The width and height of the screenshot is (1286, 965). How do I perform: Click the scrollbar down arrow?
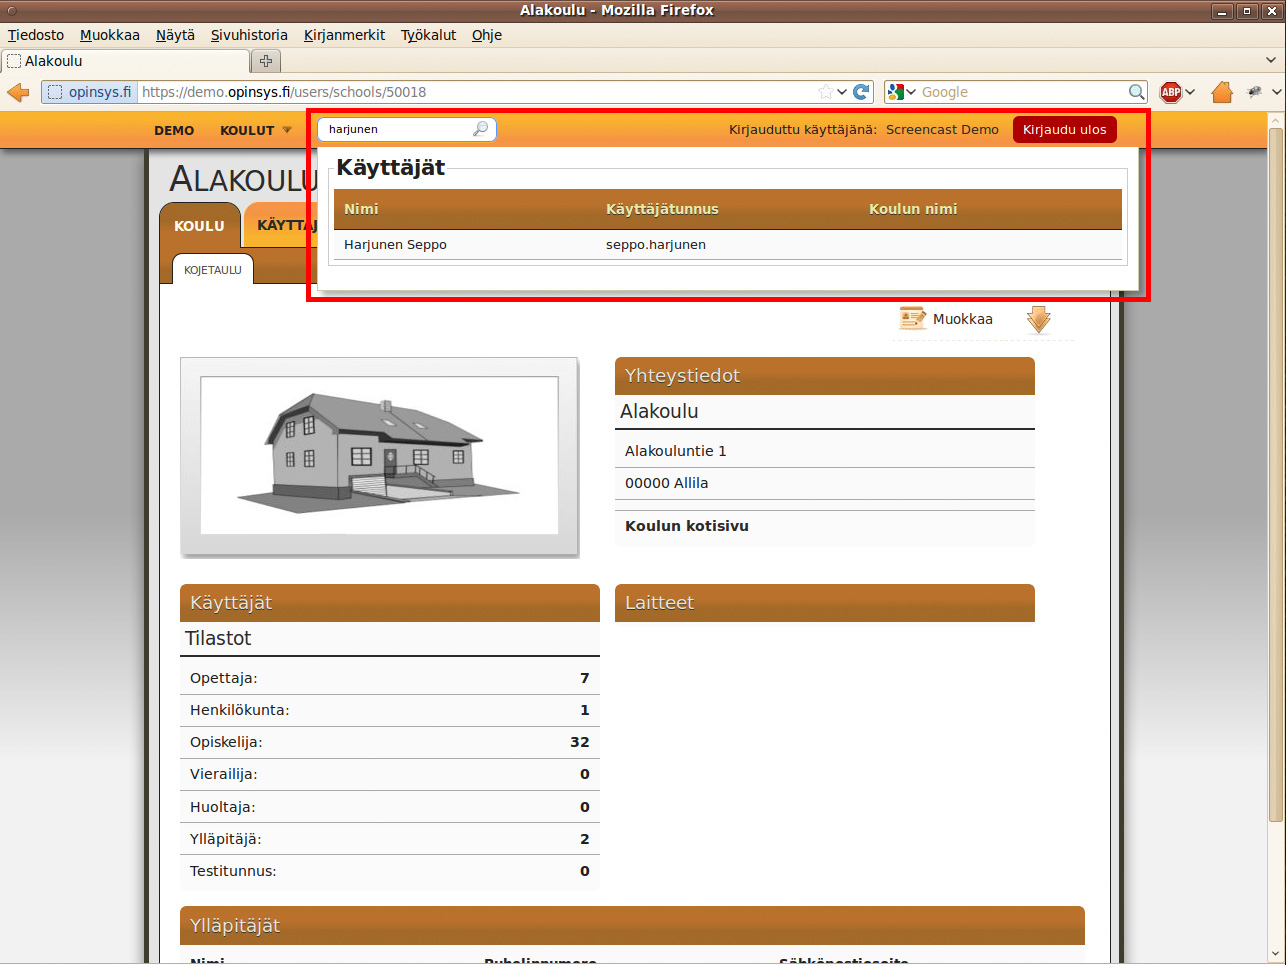[x=1275, y=953]
